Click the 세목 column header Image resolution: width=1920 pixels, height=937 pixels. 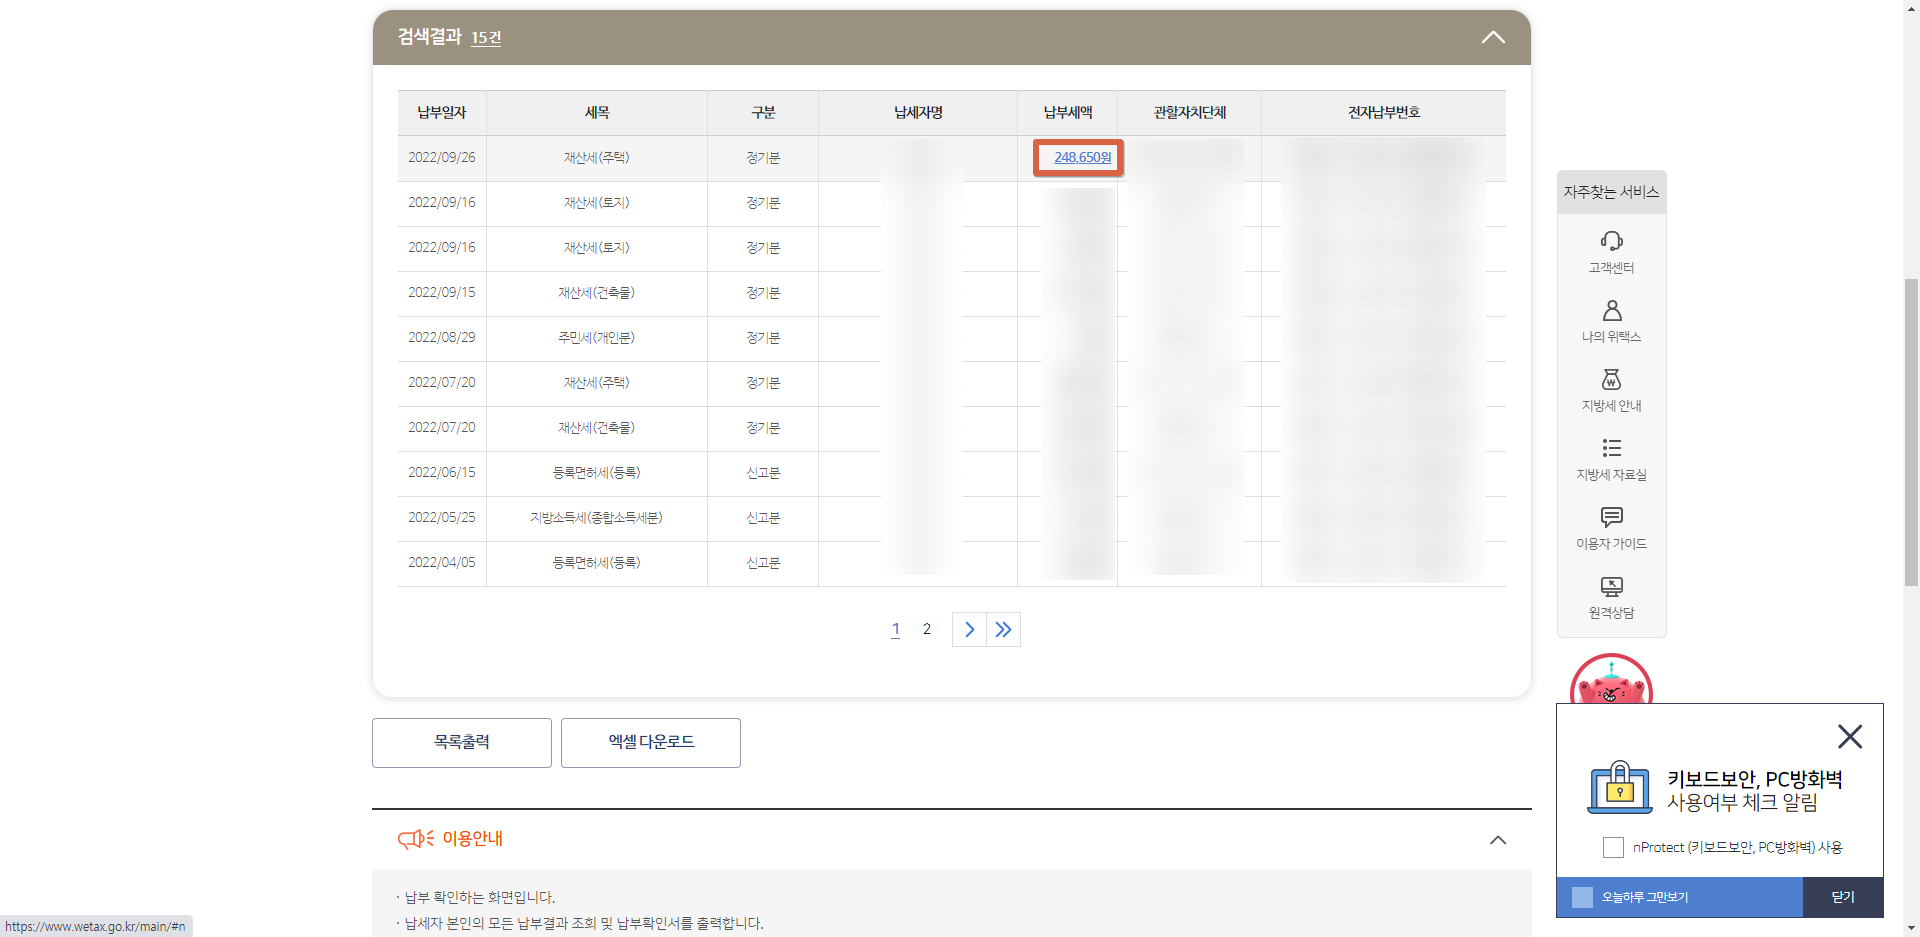click(597, 113)
